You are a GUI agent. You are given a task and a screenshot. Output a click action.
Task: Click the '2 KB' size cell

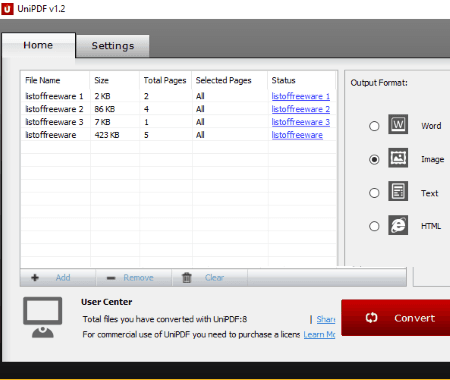point(102,96)
